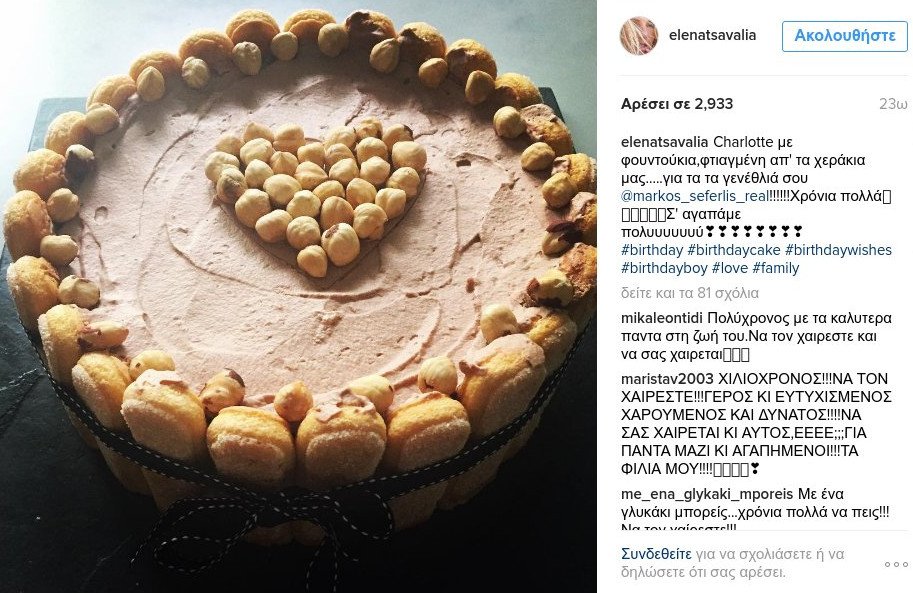This screenshot has width=913, height=593.
Task: Open the #birthdayboy hashtag
Action: point(664,268)
